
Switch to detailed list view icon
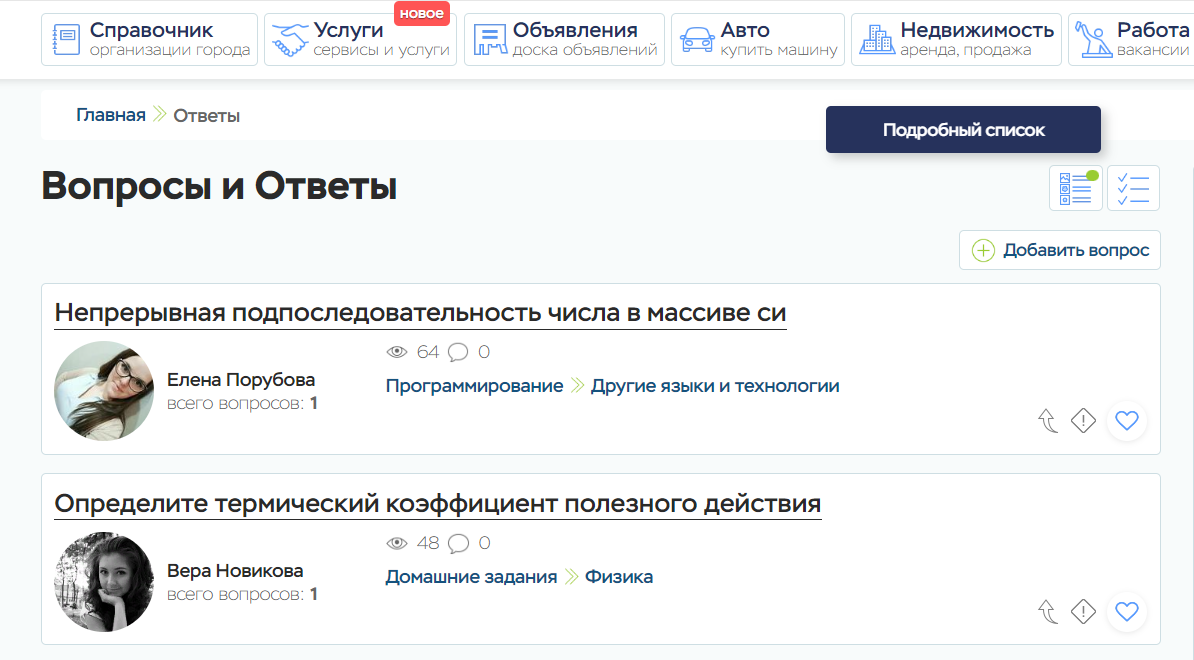point(1075,188)
